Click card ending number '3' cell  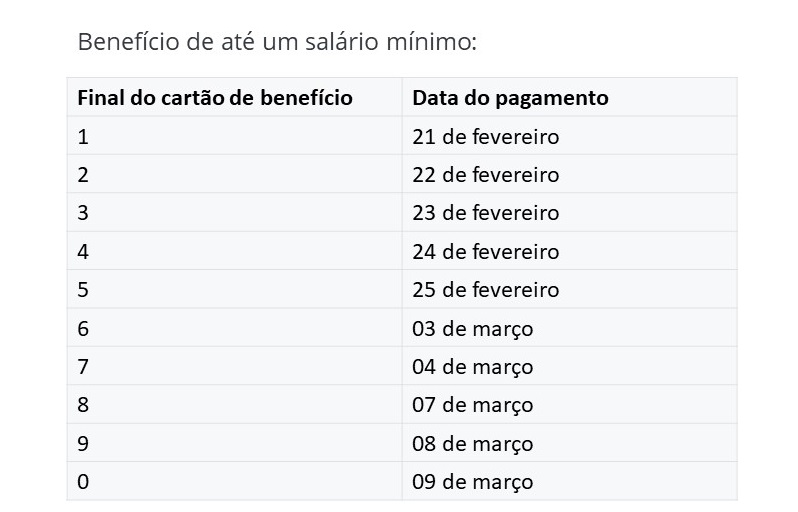coord(83,213)
